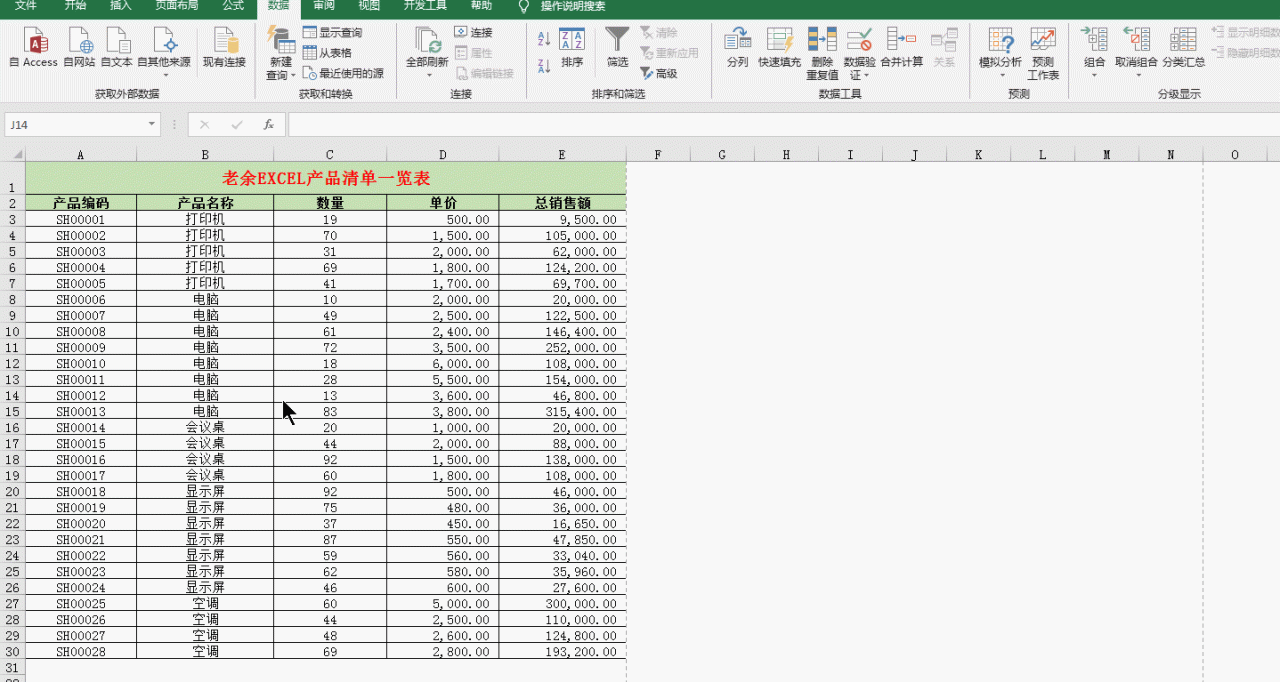
Task: Click 显示查询 show queries
Action: click(333, 33)
